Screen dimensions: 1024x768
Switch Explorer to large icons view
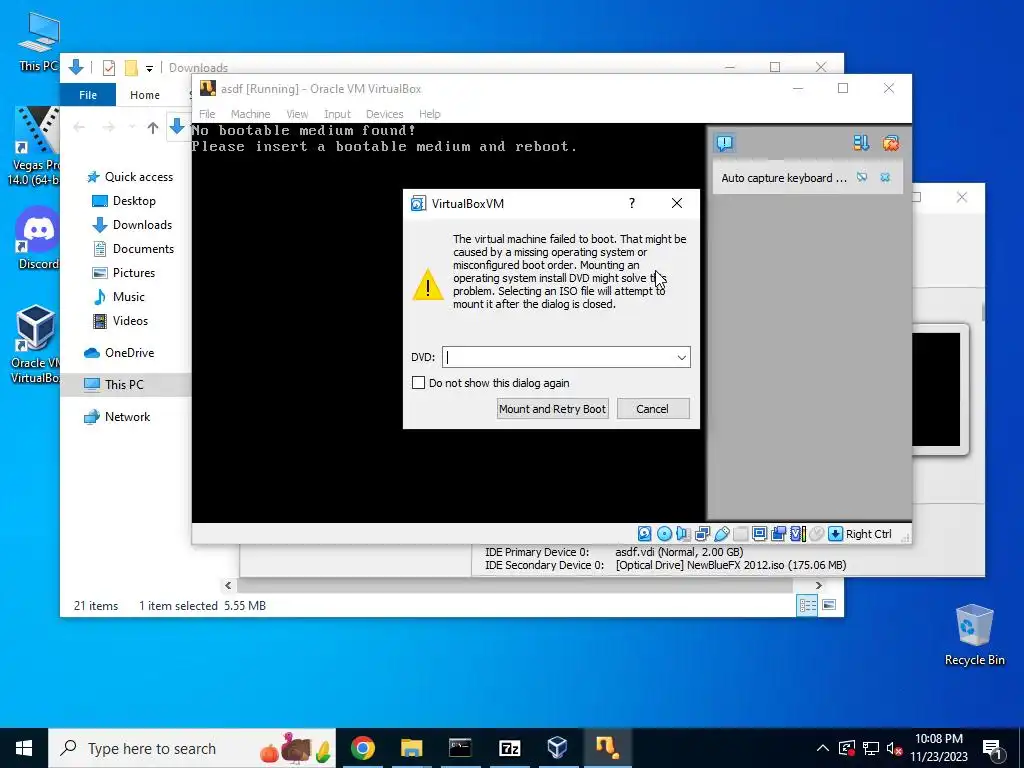(x=829, y=605)
